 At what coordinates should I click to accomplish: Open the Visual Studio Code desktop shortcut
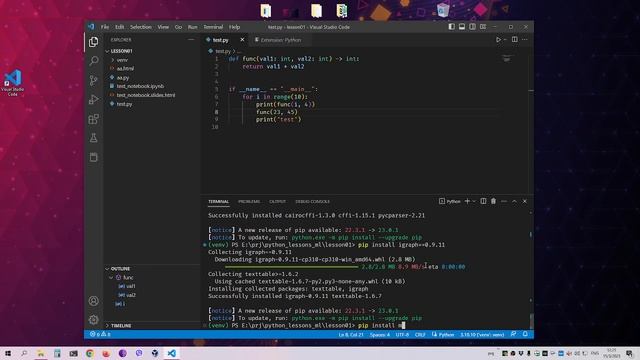pos(13,83)
